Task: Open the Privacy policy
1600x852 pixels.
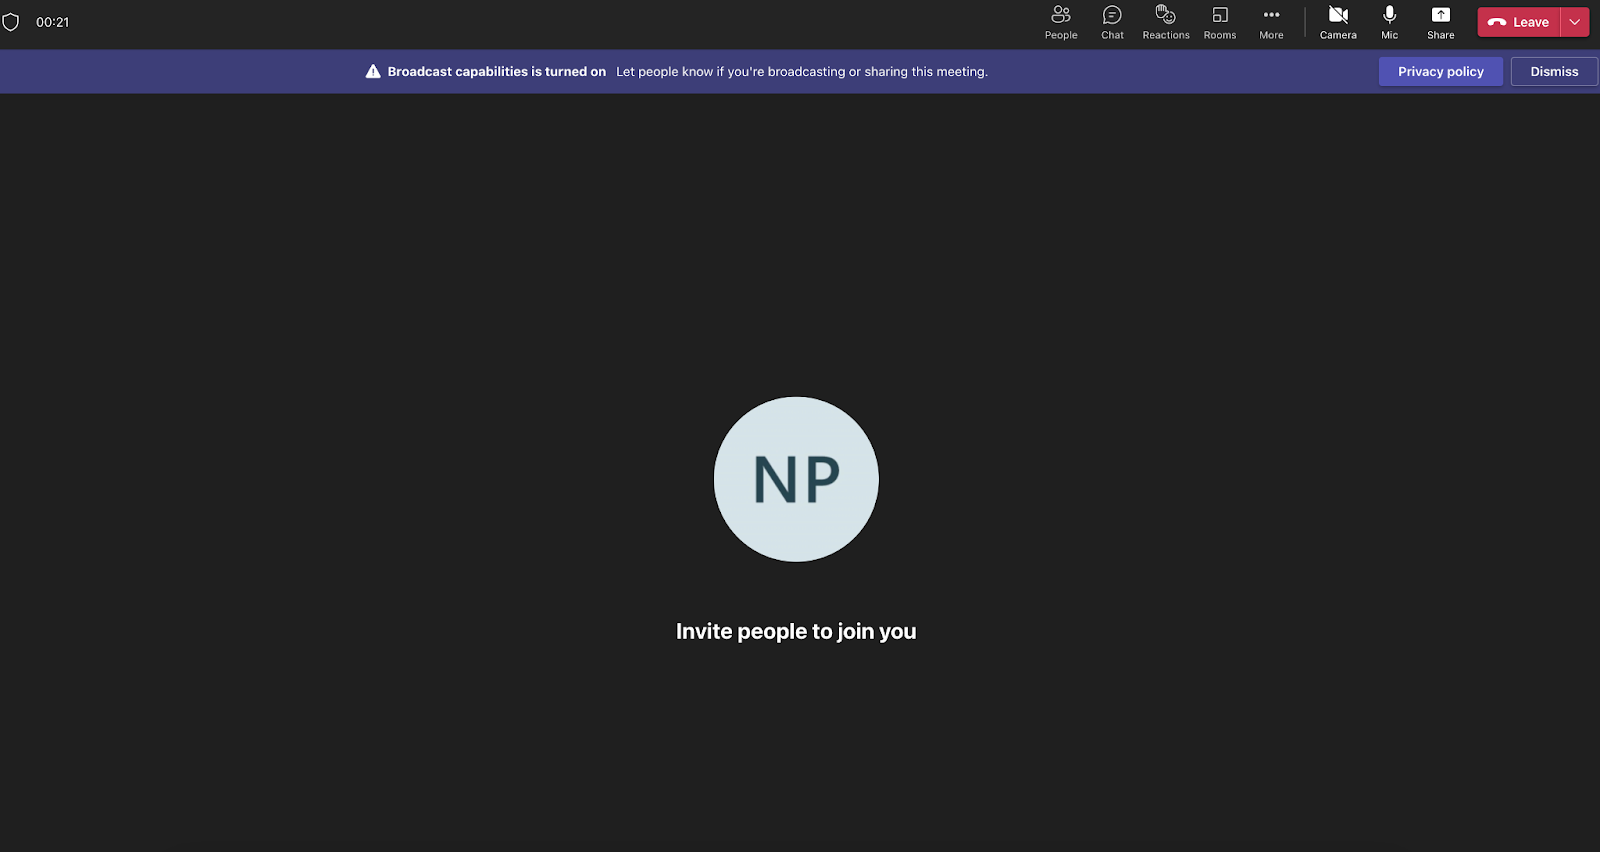Action: pos(1441,71)
